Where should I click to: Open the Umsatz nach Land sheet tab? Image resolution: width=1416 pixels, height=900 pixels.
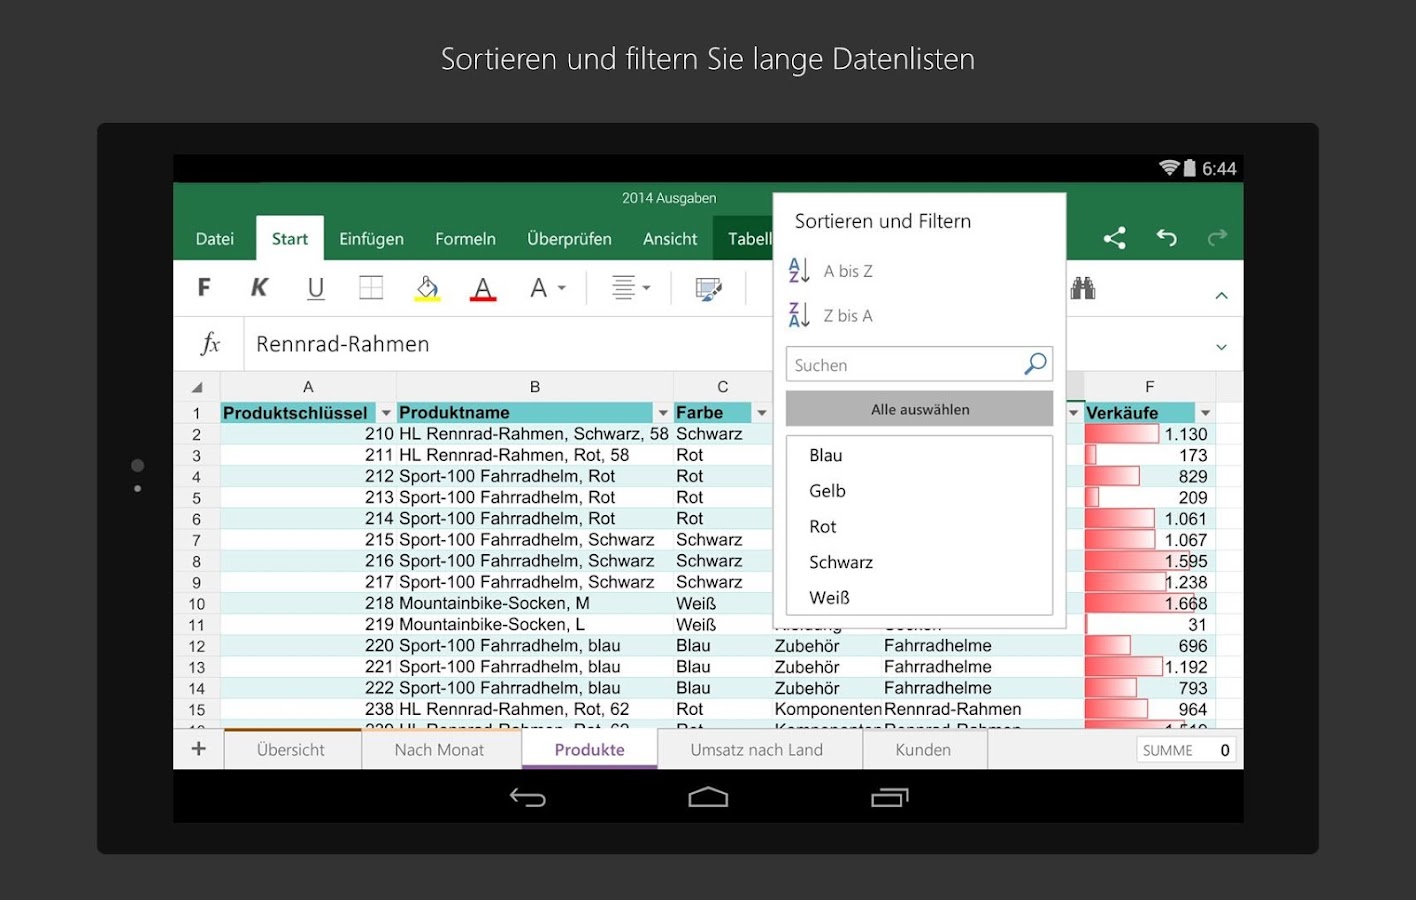759,749
